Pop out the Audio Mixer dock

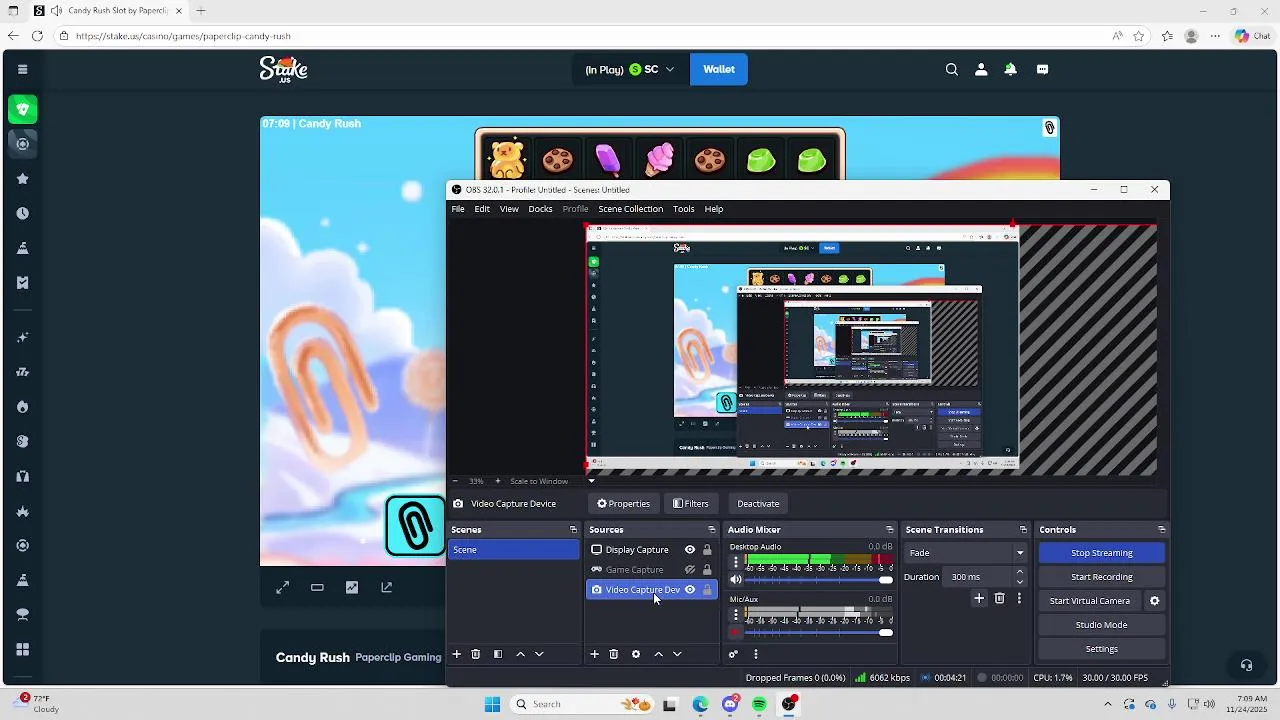(x=889, y=530)
